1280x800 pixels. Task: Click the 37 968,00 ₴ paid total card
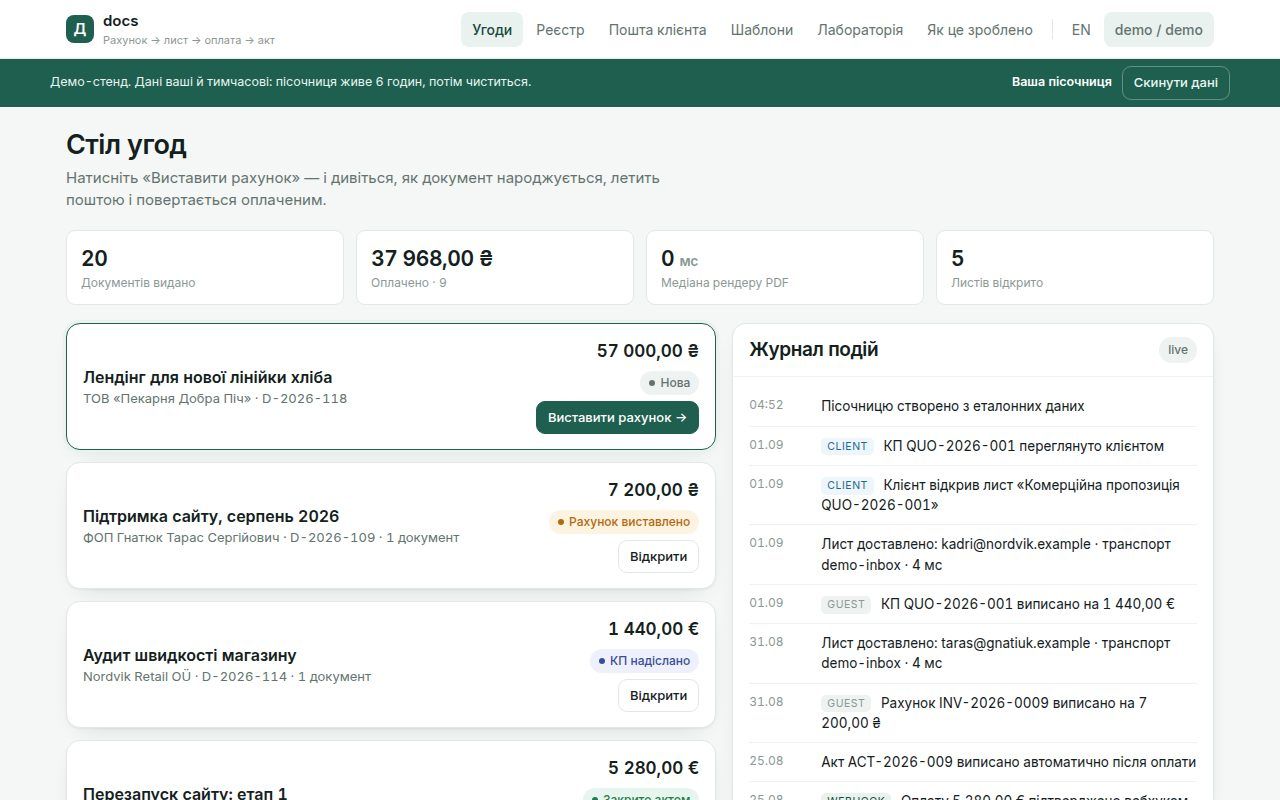(x=495, y=267)
